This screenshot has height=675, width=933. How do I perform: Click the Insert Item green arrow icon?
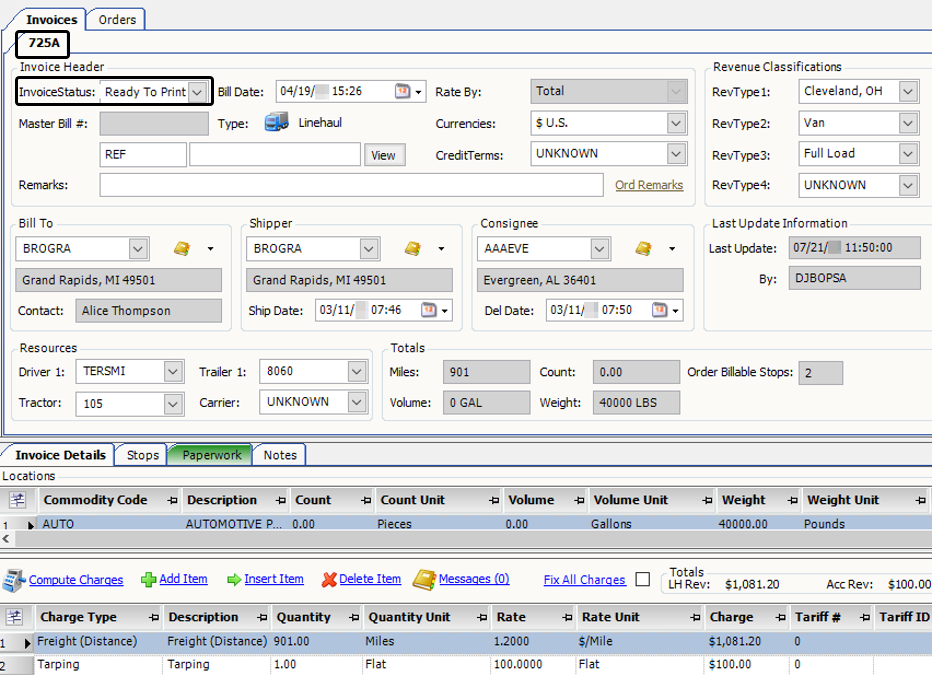coord(234,579)
